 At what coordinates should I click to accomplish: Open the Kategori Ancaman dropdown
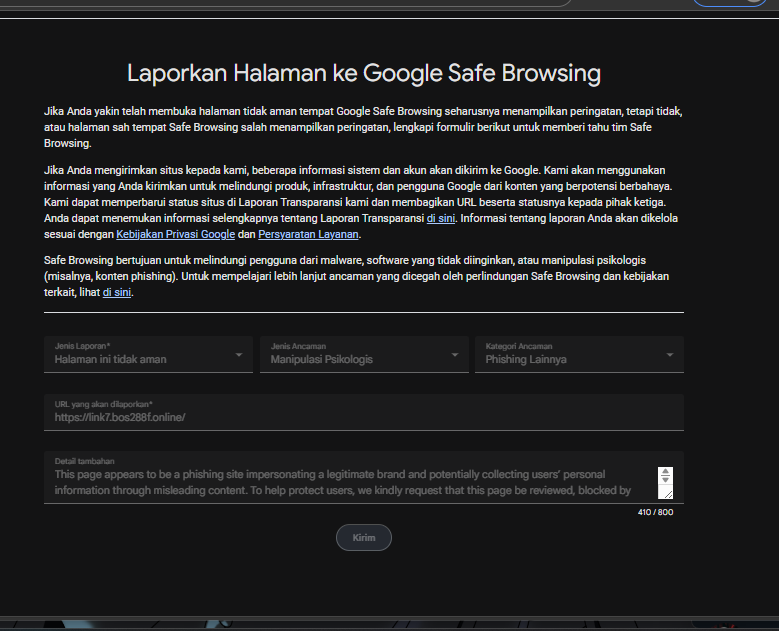point(579,354)
